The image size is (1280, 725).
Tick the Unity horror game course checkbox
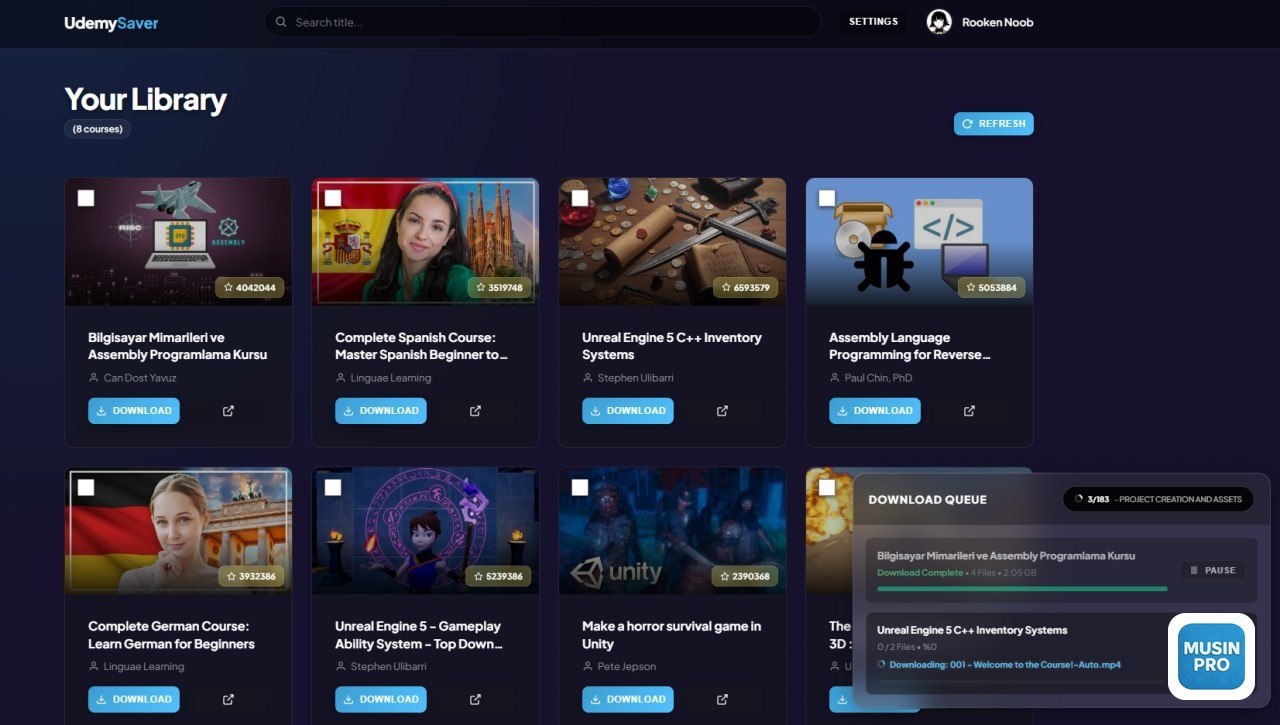[580, 487]
